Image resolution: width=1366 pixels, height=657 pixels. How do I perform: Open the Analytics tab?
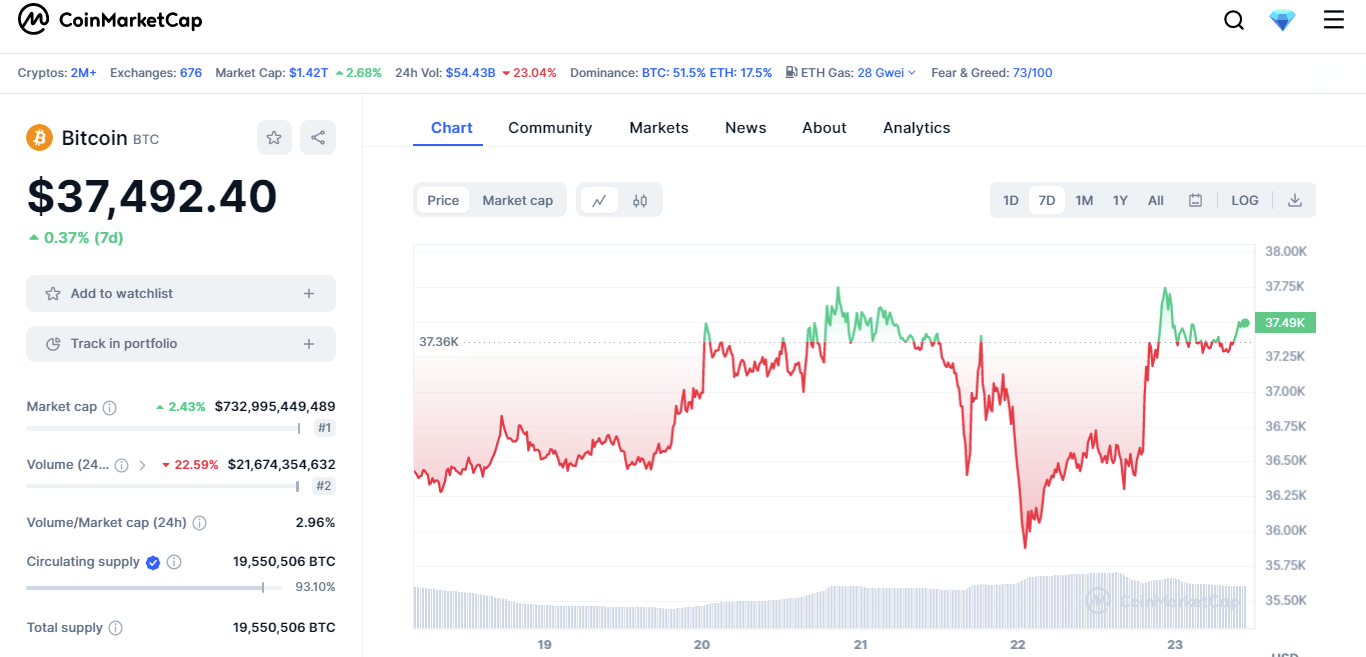(917, 128)
